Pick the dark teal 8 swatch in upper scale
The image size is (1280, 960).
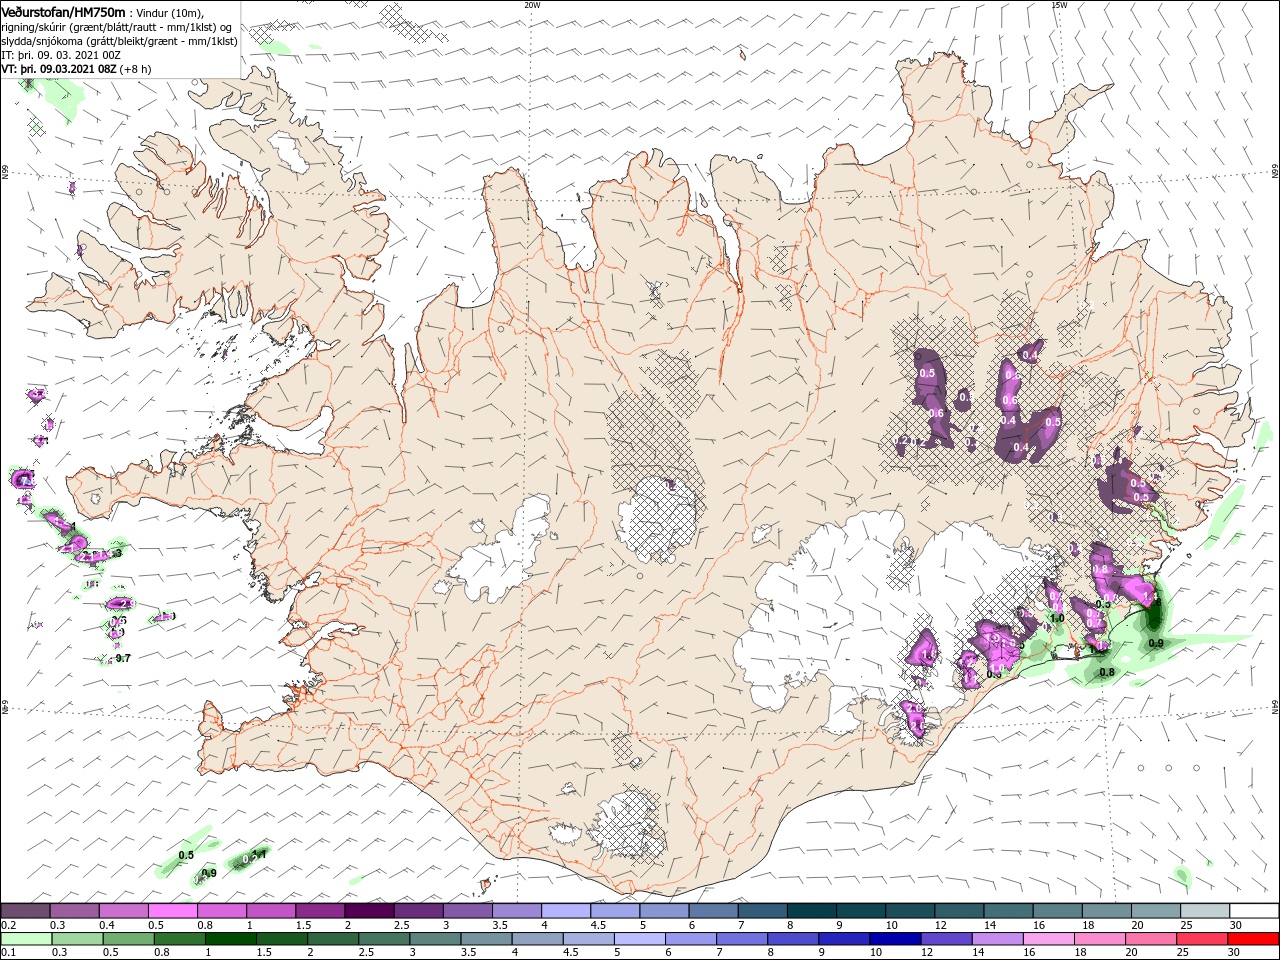[811, 911]
